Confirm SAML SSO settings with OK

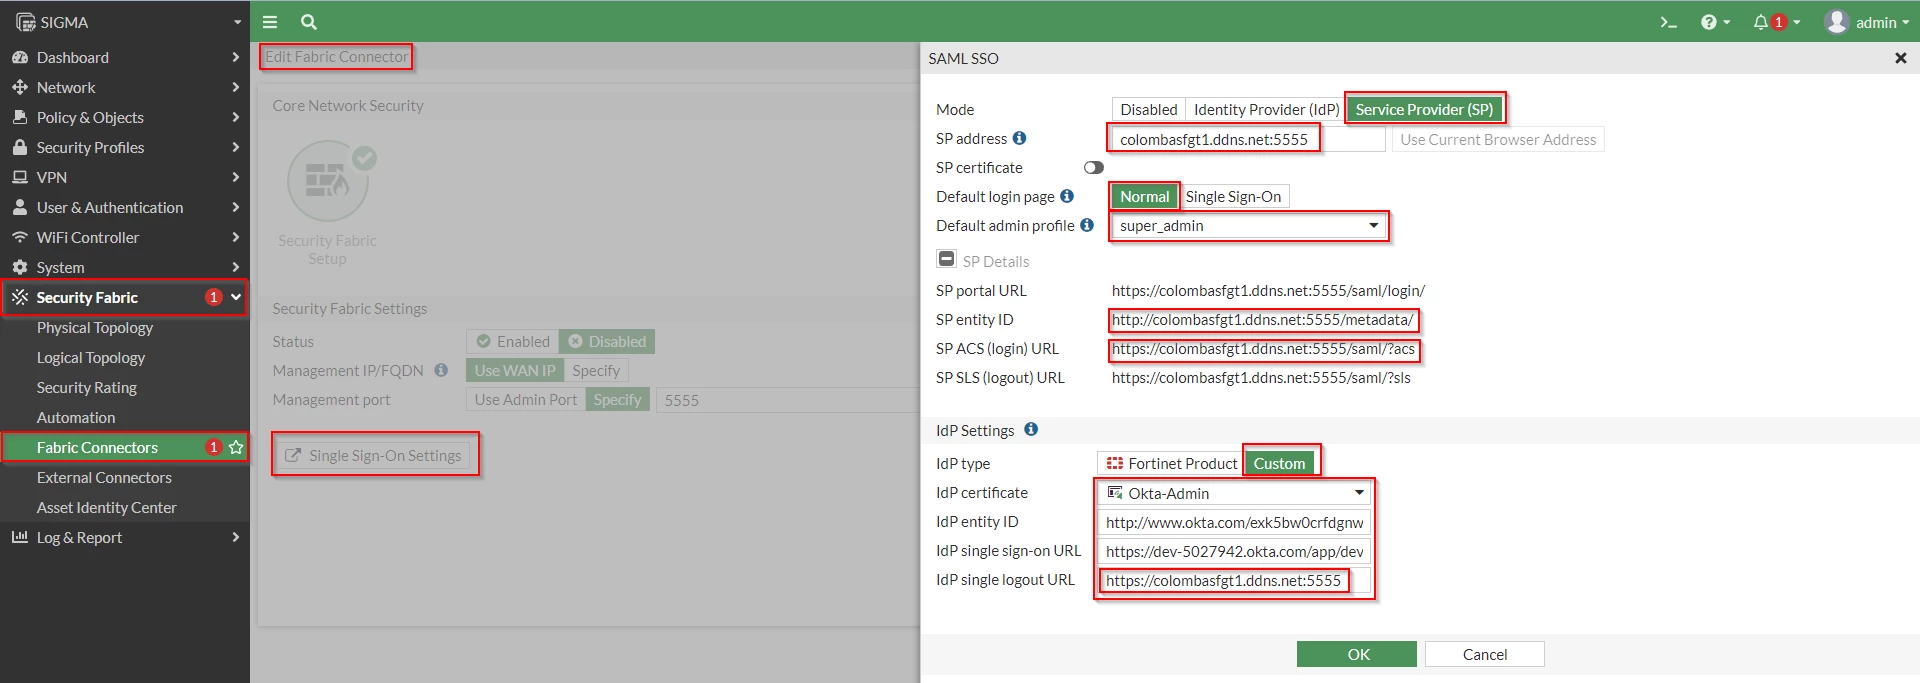(x=1357, y=654)
